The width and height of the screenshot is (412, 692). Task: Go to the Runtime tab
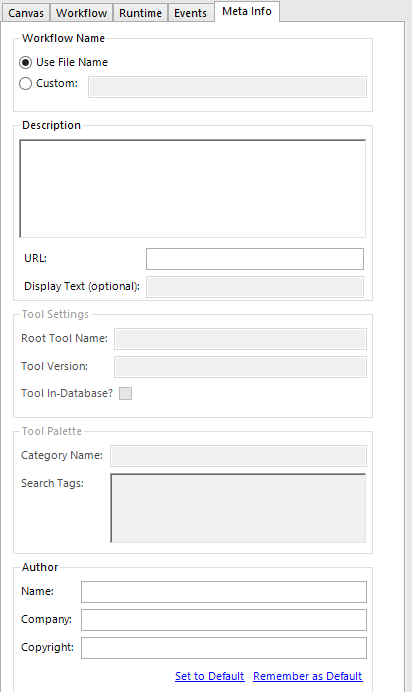[x=140, y=13]
